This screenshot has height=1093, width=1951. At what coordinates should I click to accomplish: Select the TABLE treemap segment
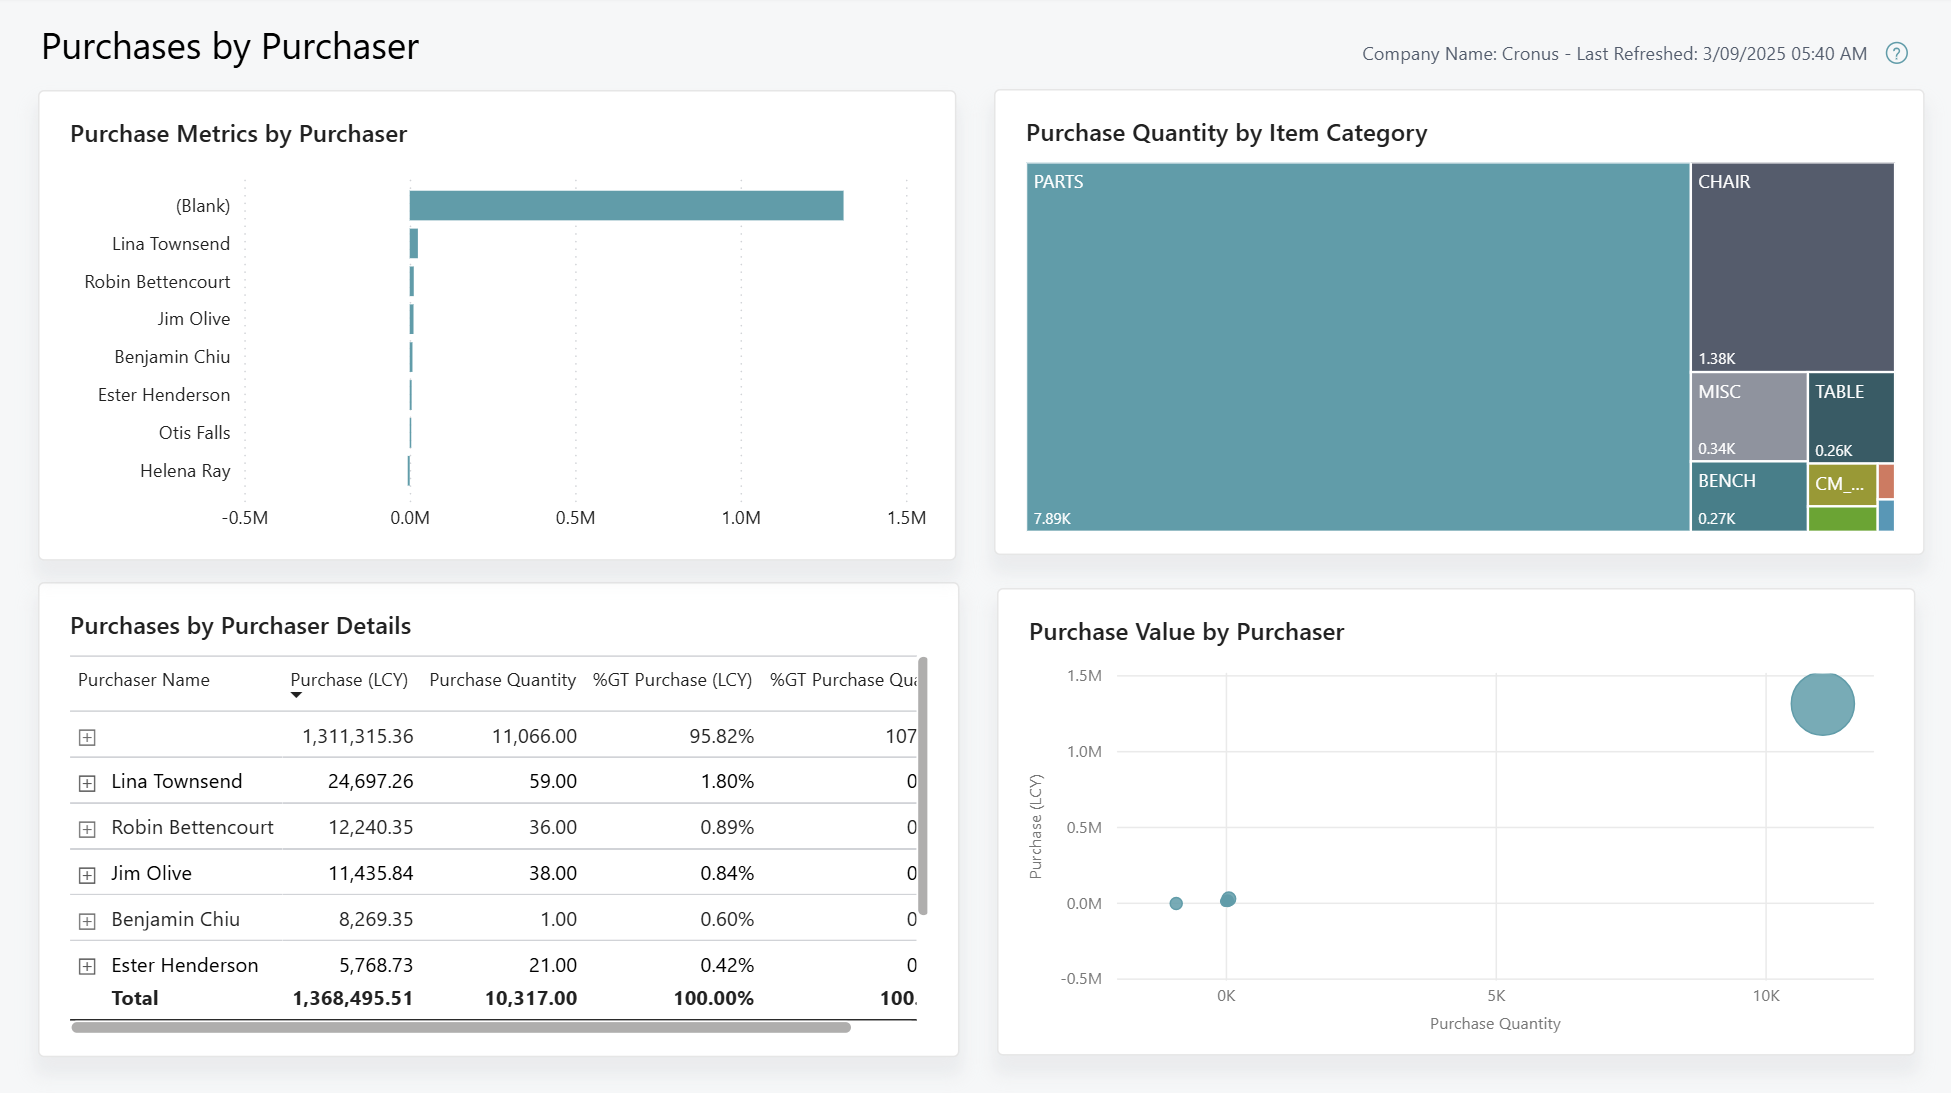[1850, 416]
